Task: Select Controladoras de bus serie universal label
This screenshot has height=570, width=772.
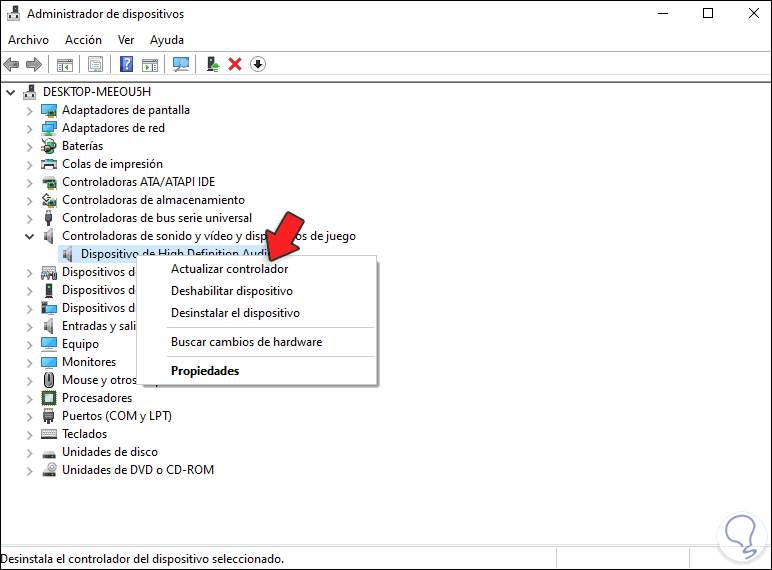Action: [157, 218]
